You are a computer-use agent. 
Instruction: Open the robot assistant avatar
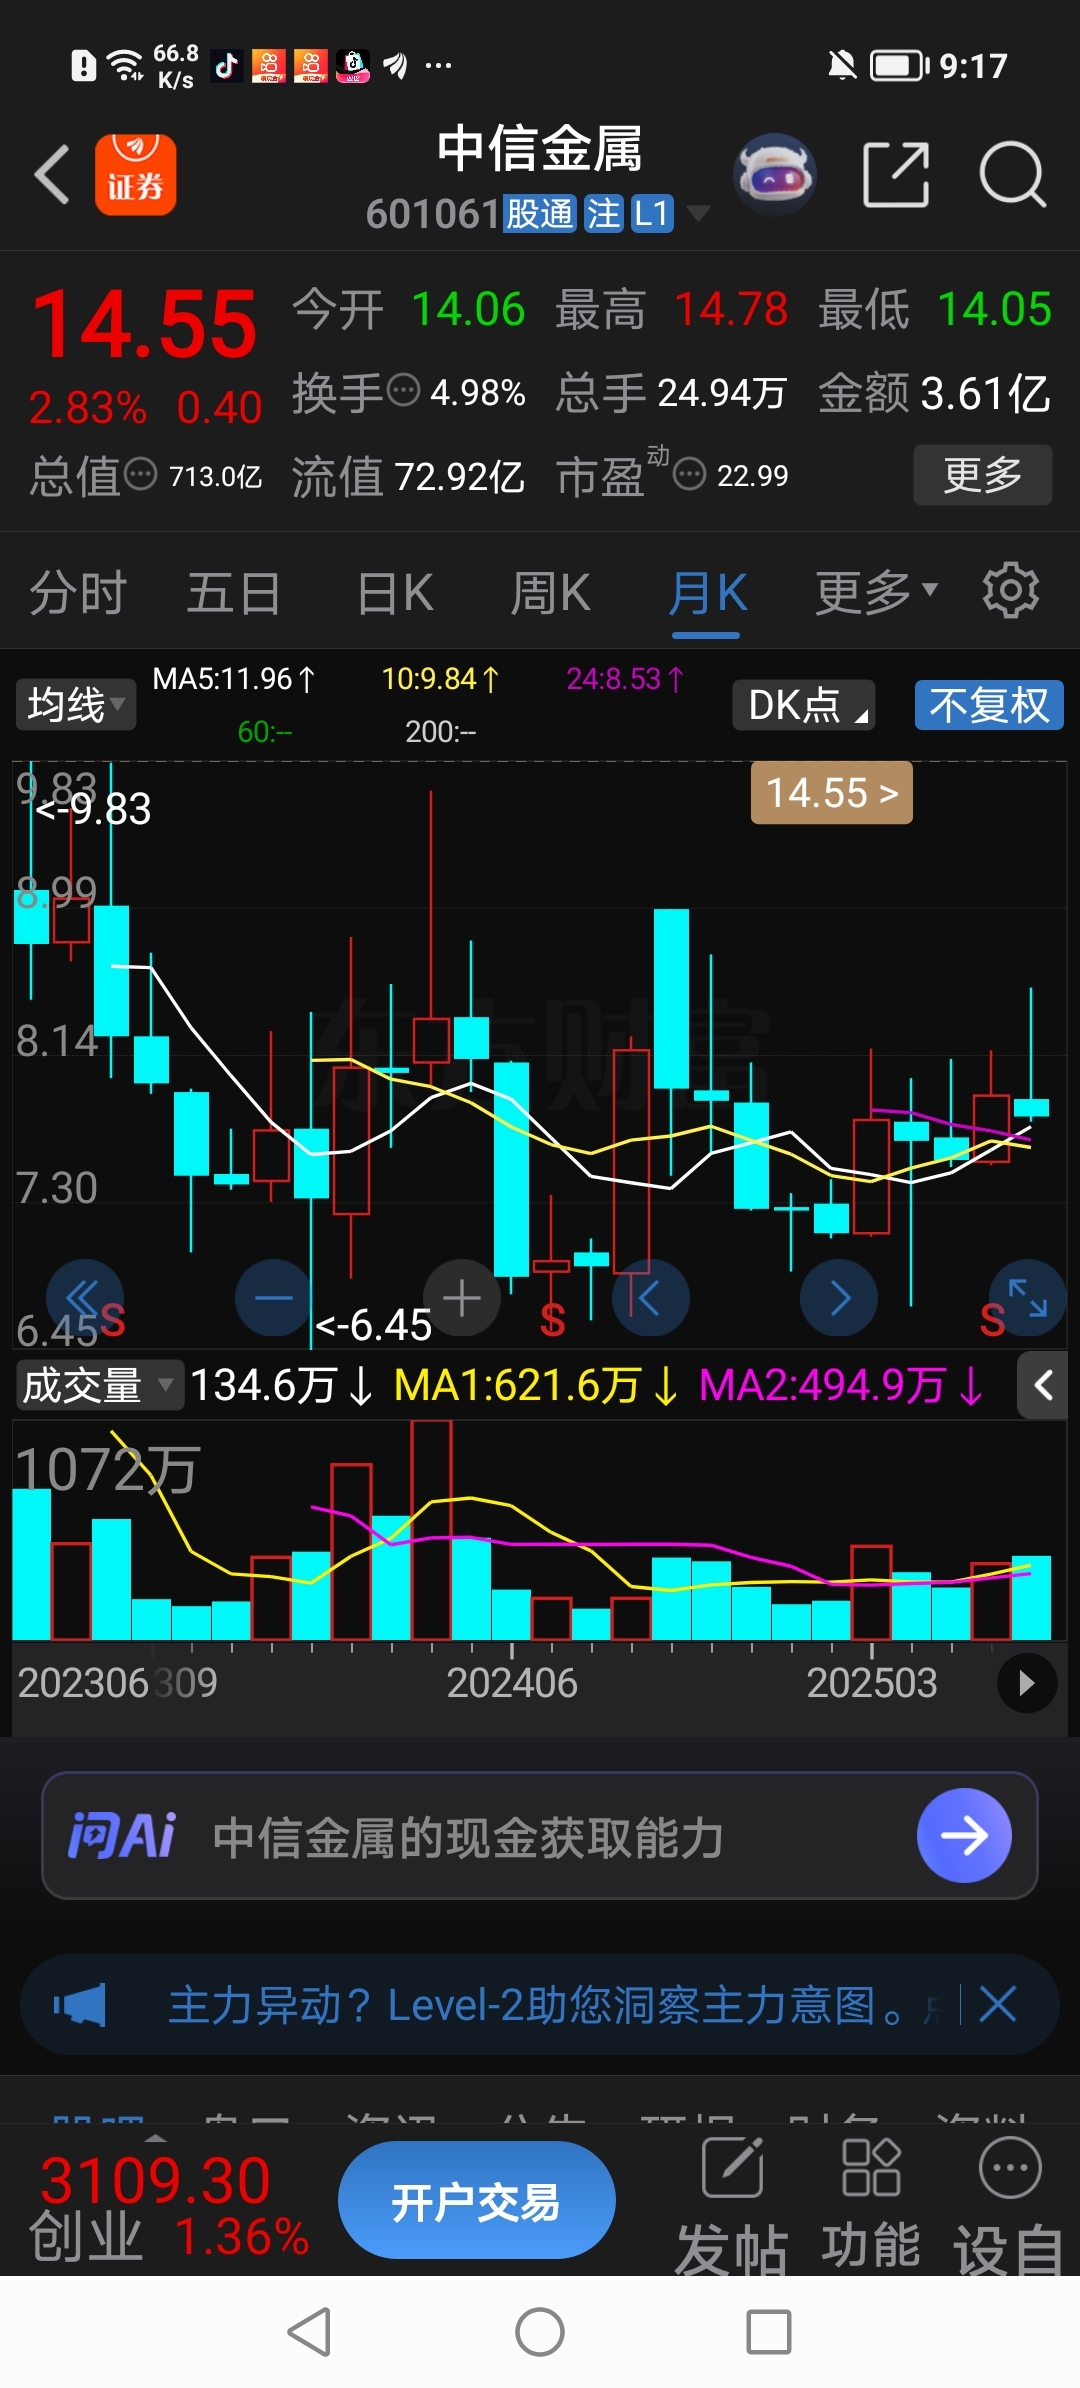pyautogui.click(x=775, y=175)
